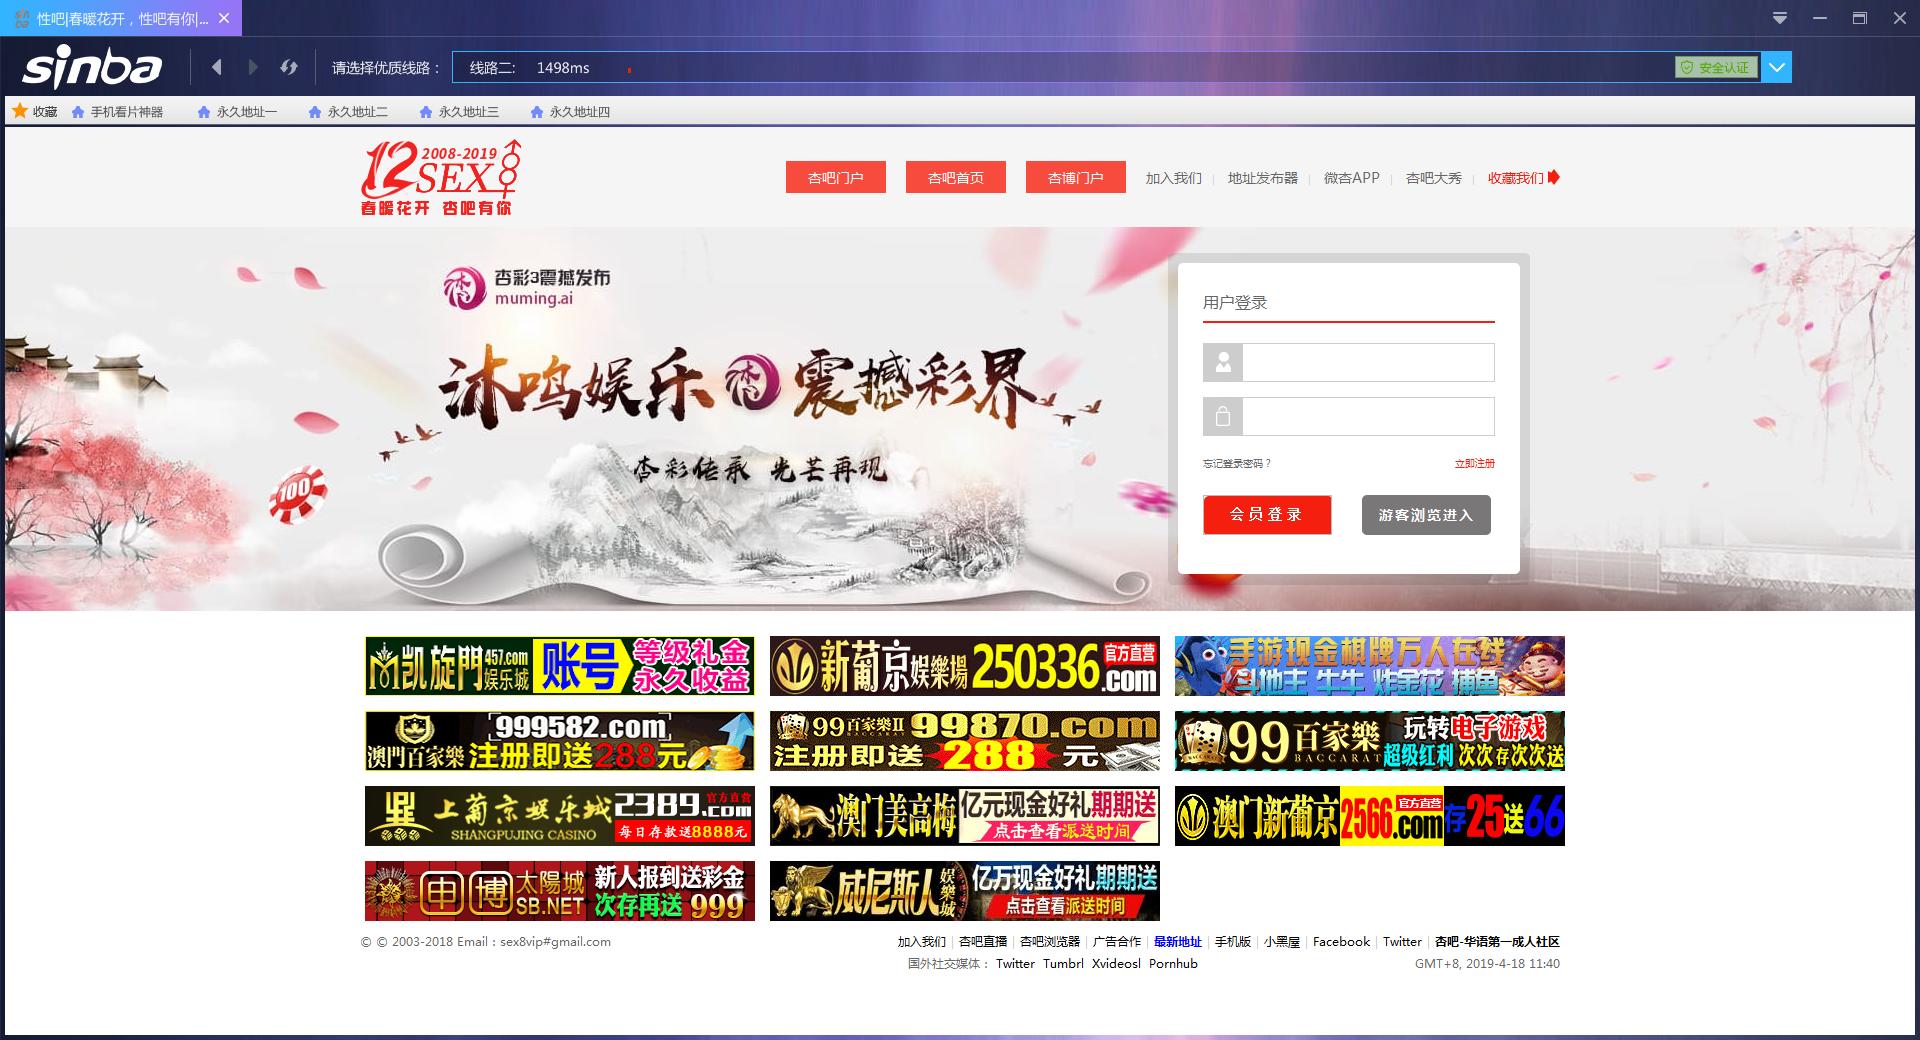Click the 手机版 footer link

[1233, 942]
